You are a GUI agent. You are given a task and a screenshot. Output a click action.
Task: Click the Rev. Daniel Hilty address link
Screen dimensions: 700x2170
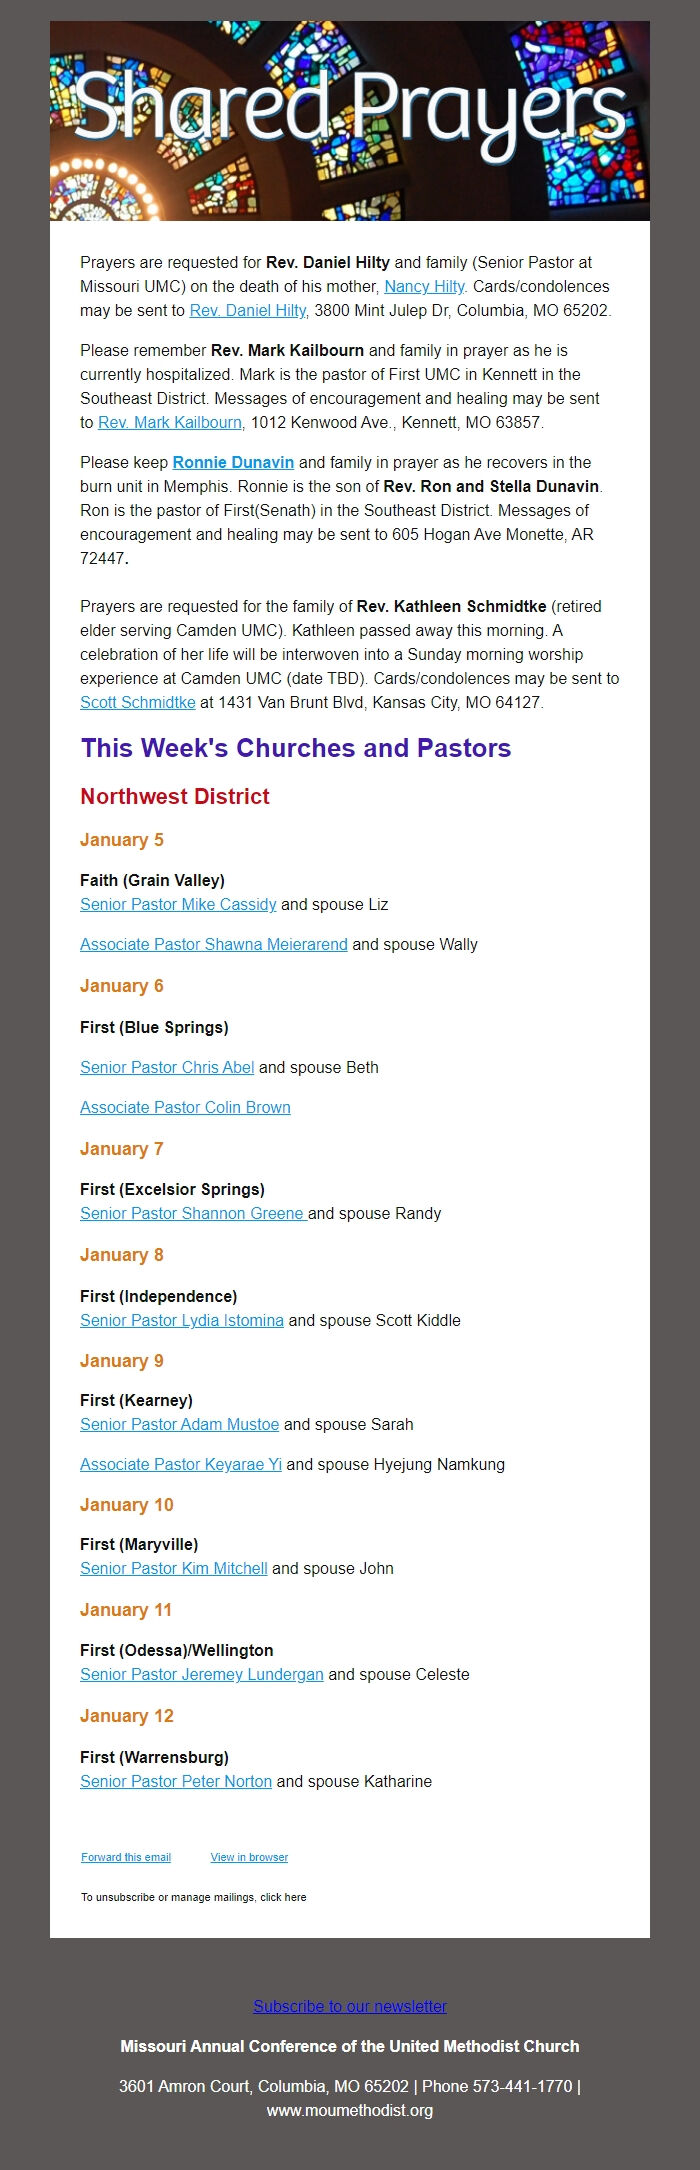click(249, 310)
